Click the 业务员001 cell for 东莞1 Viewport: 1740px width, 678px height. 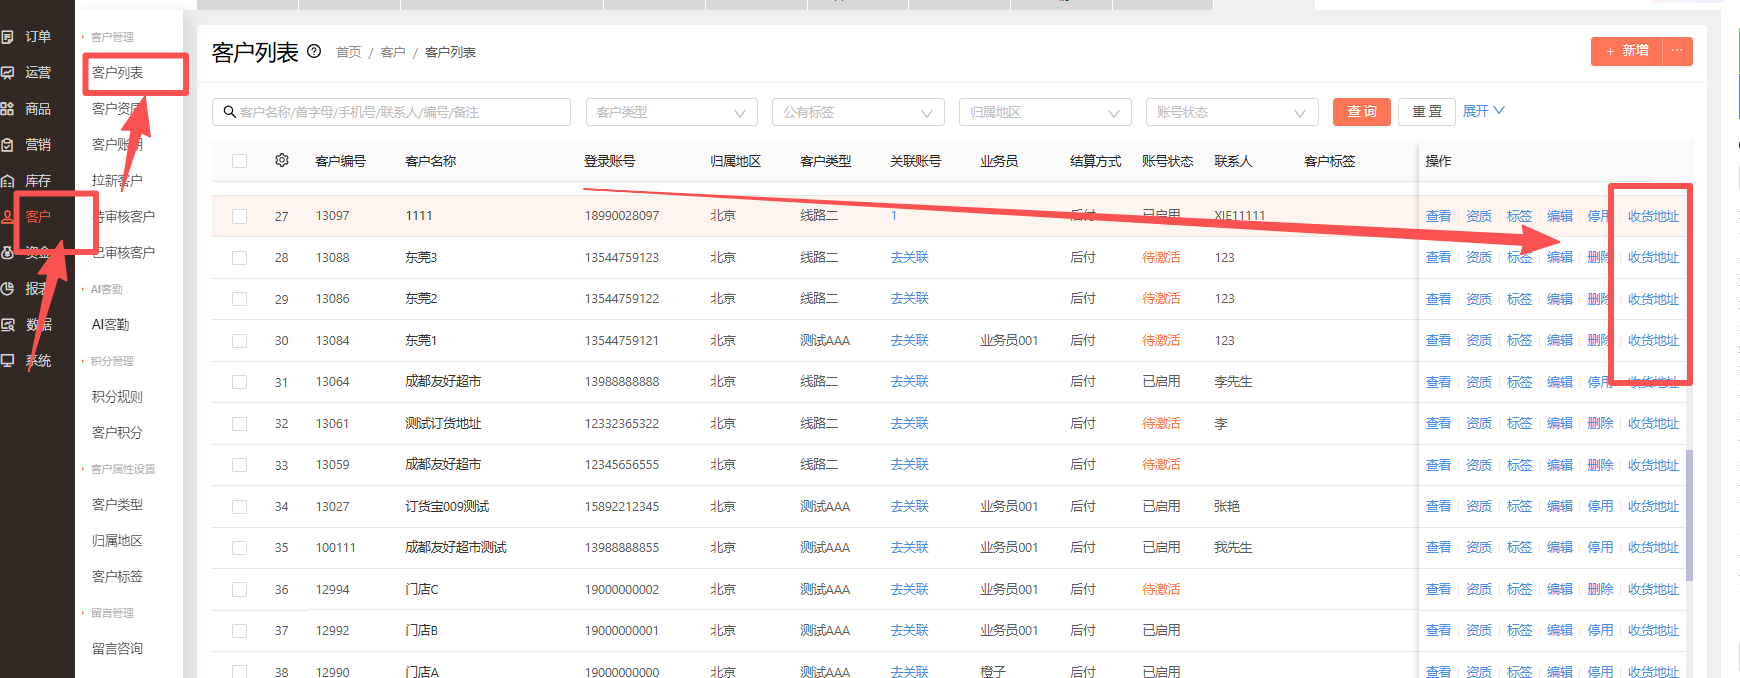pyautogui.click(x=1009, y=341)
